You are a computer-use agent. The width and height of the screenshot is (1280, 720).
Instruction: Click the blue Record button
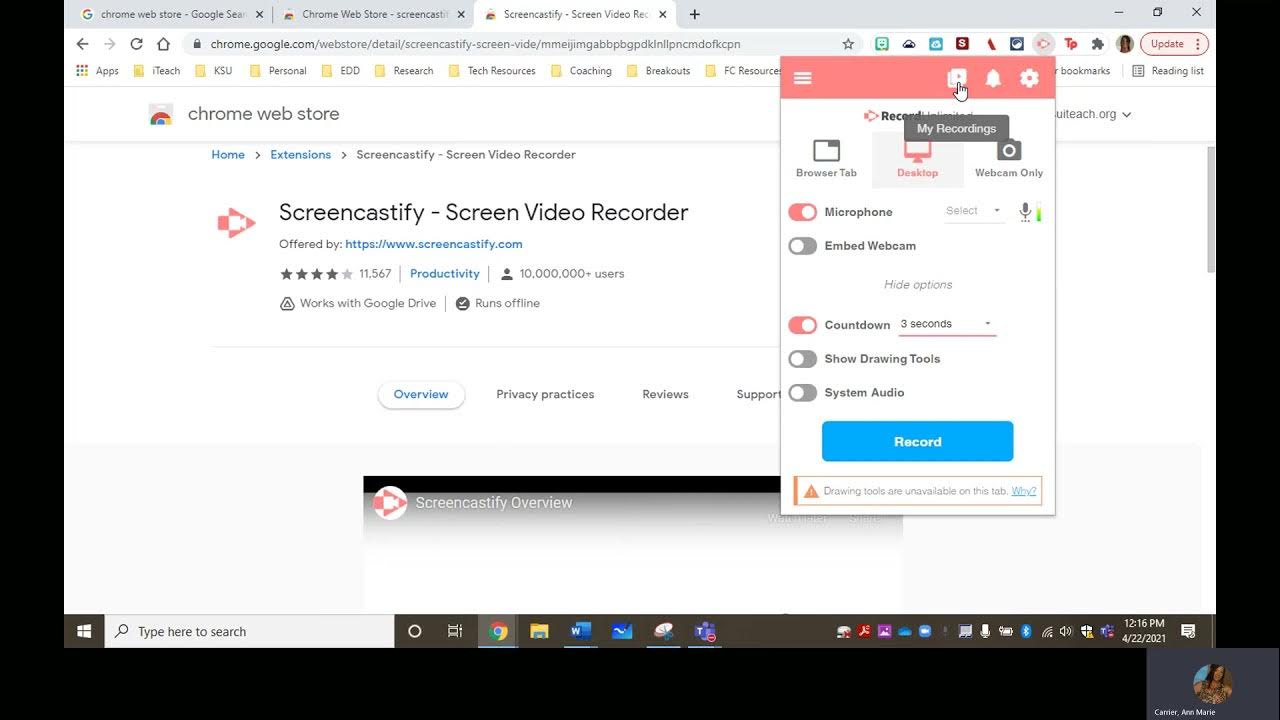[x=917, y=441]
